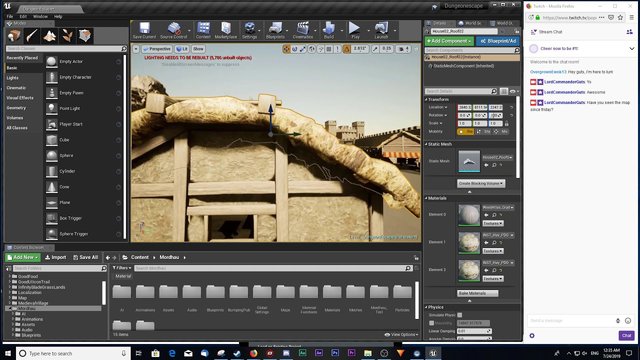Toggle world/local coordinate space icon
The width and height of the screenshot is (640, 360).
tap(312, 49)
